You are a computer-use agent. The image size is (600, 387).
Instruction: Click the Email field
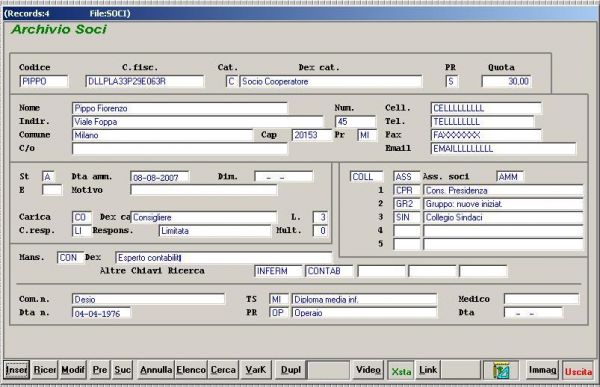(503, 149)
